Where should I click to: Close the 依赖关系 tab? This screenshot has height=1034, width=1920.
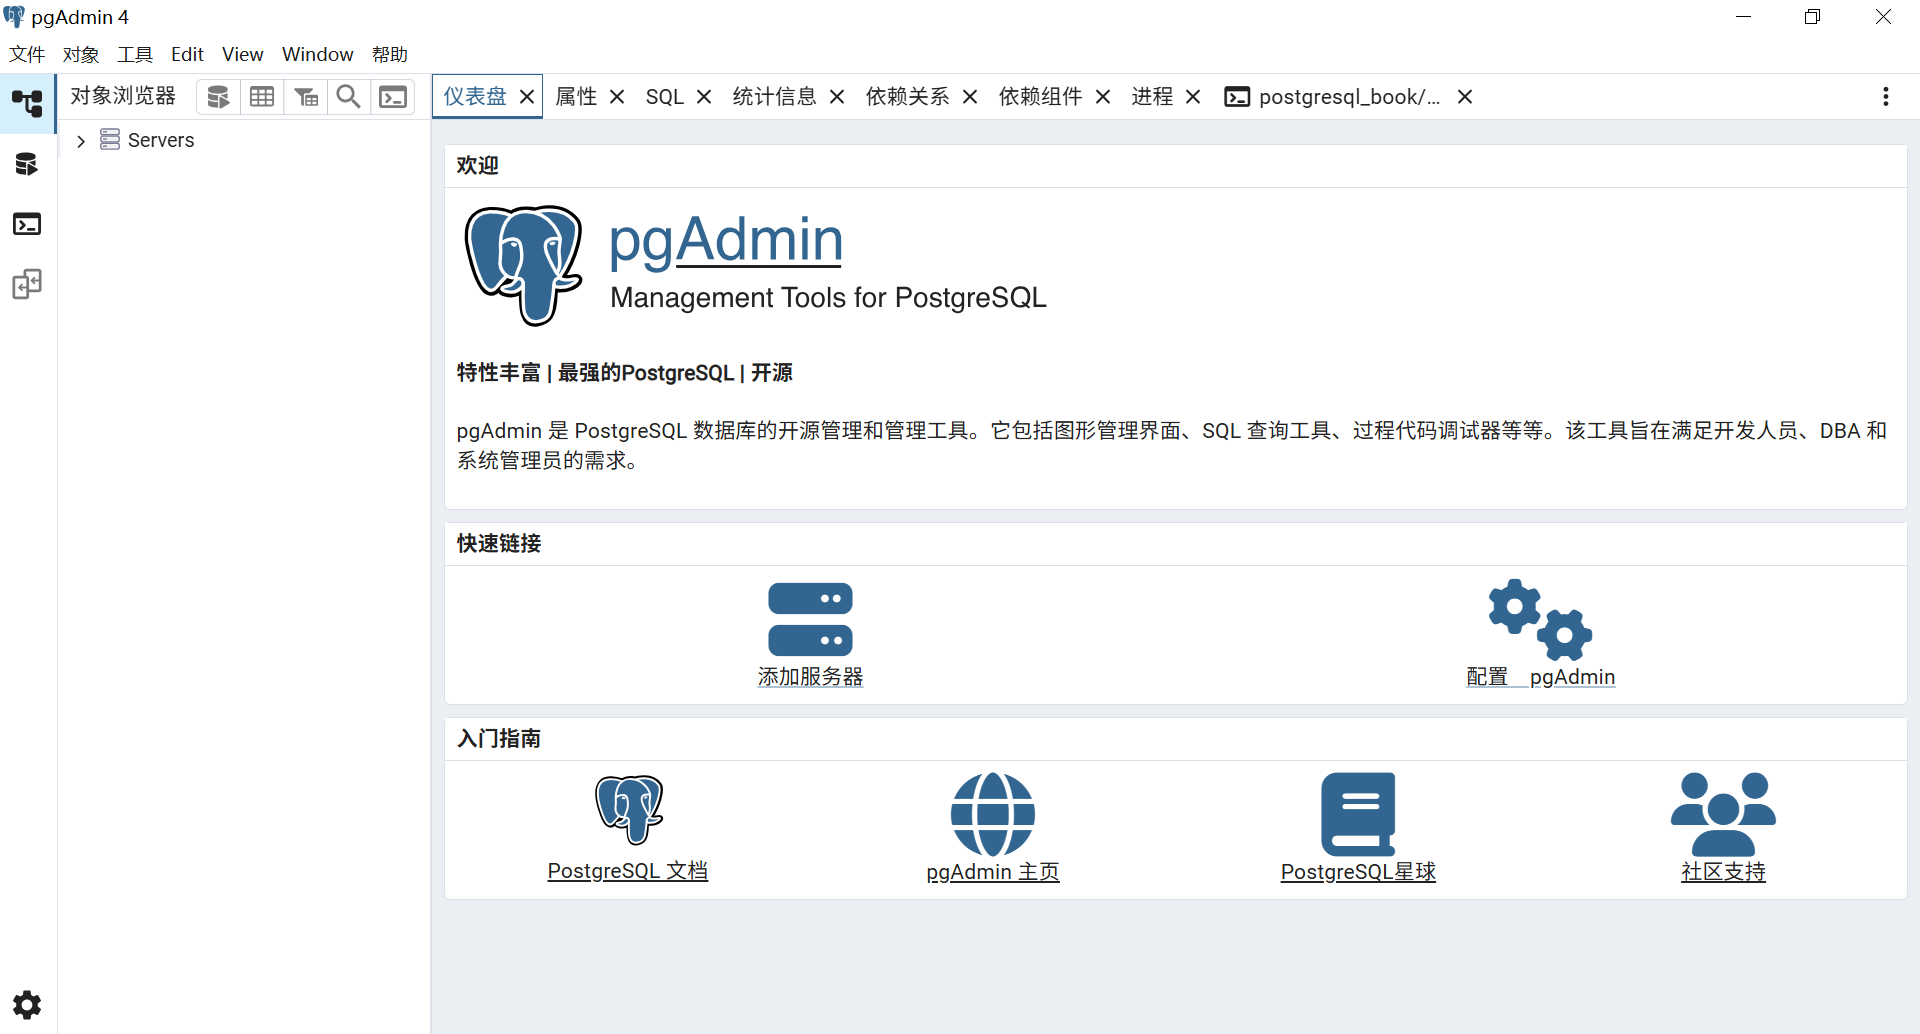[x=969, y=97]
